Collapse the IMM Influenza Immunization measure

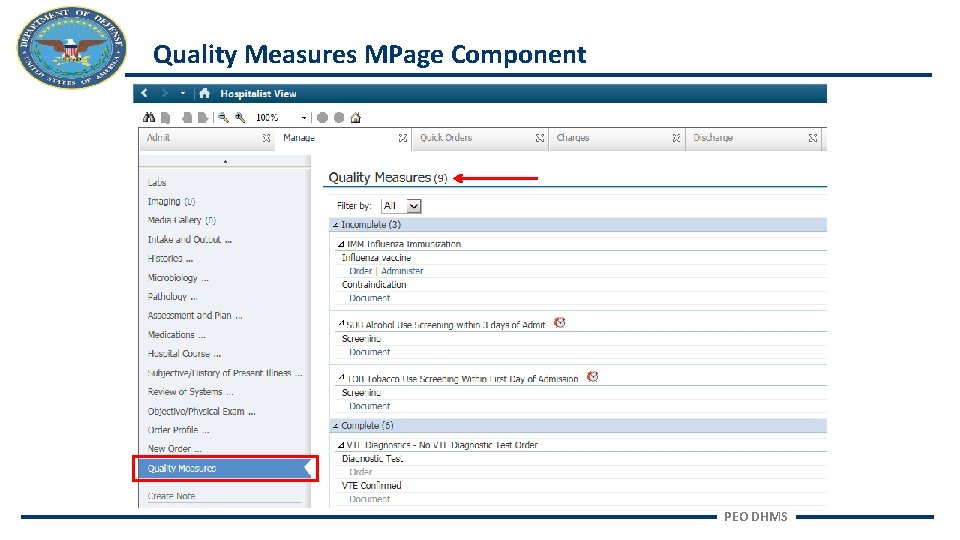[341, 244]
